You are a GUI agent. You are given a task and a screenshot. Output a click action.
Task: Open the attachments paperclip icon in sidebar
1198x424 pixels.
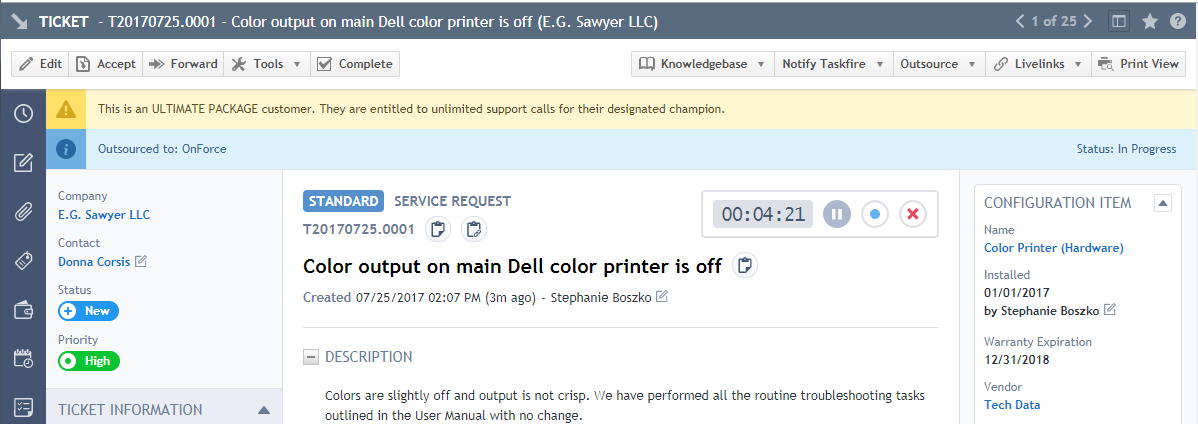[24, 212]
